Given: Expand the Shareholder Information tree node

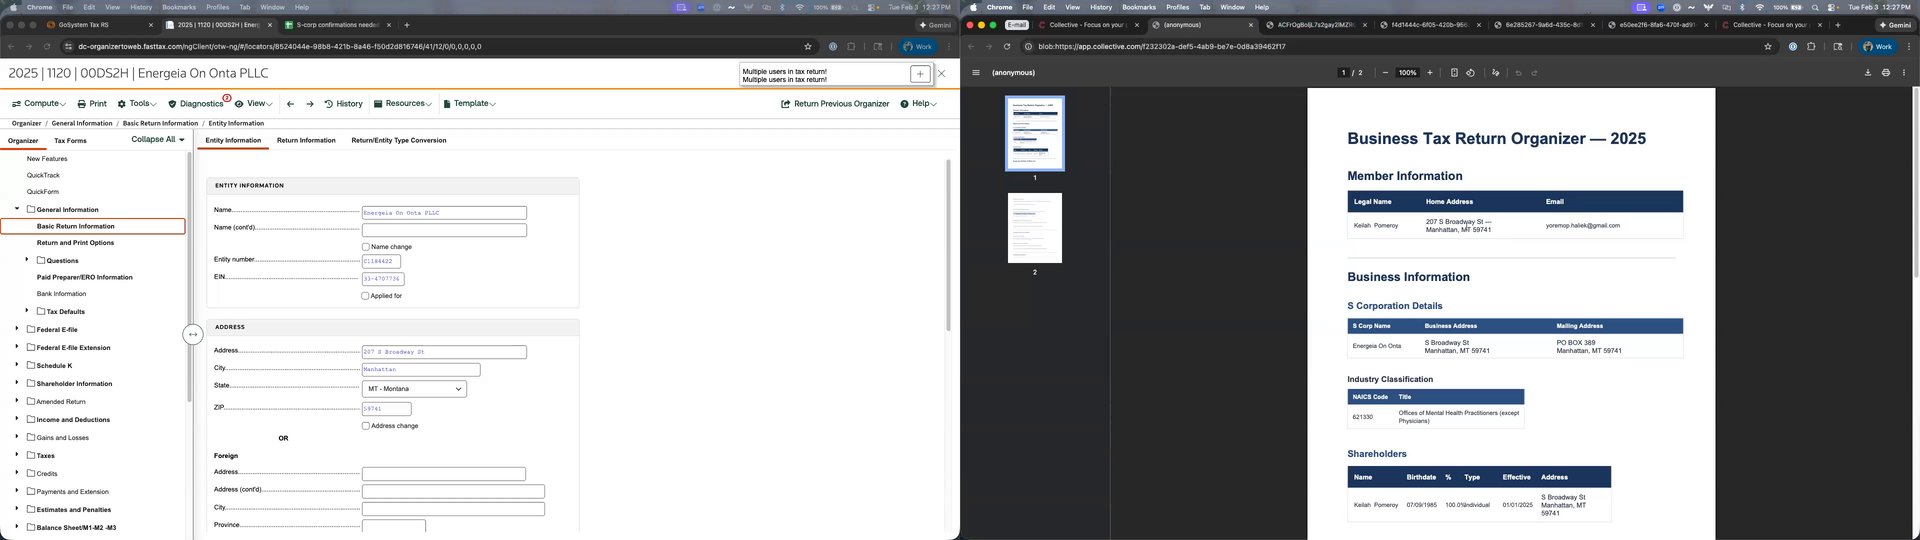Looking at the screenshot, I should click(17, 383).
